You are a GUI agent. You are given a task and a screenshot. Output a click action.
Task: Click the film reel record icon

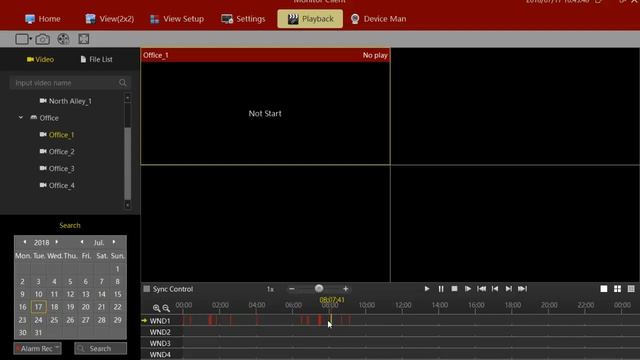pyautogui.click(x=63, y=39)
